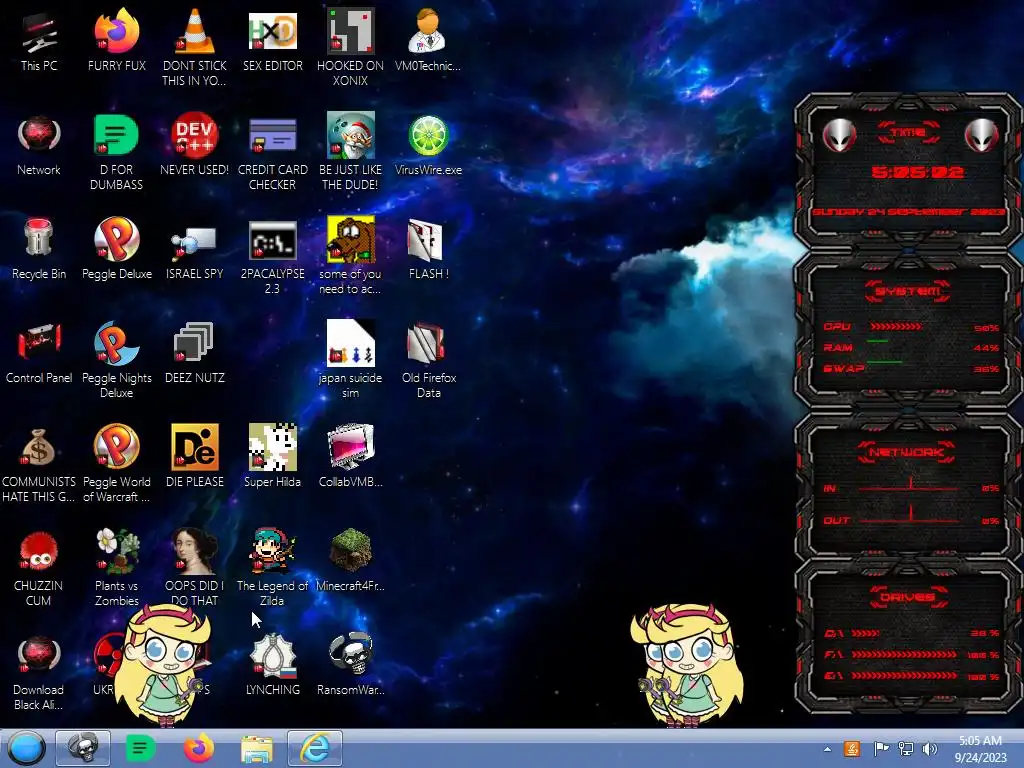Image resolution: width=1024 pixels, height=768 pixels.
Task: Launch the NEVER USED! Dev C++ shortcut
Action: click(194, 145)
